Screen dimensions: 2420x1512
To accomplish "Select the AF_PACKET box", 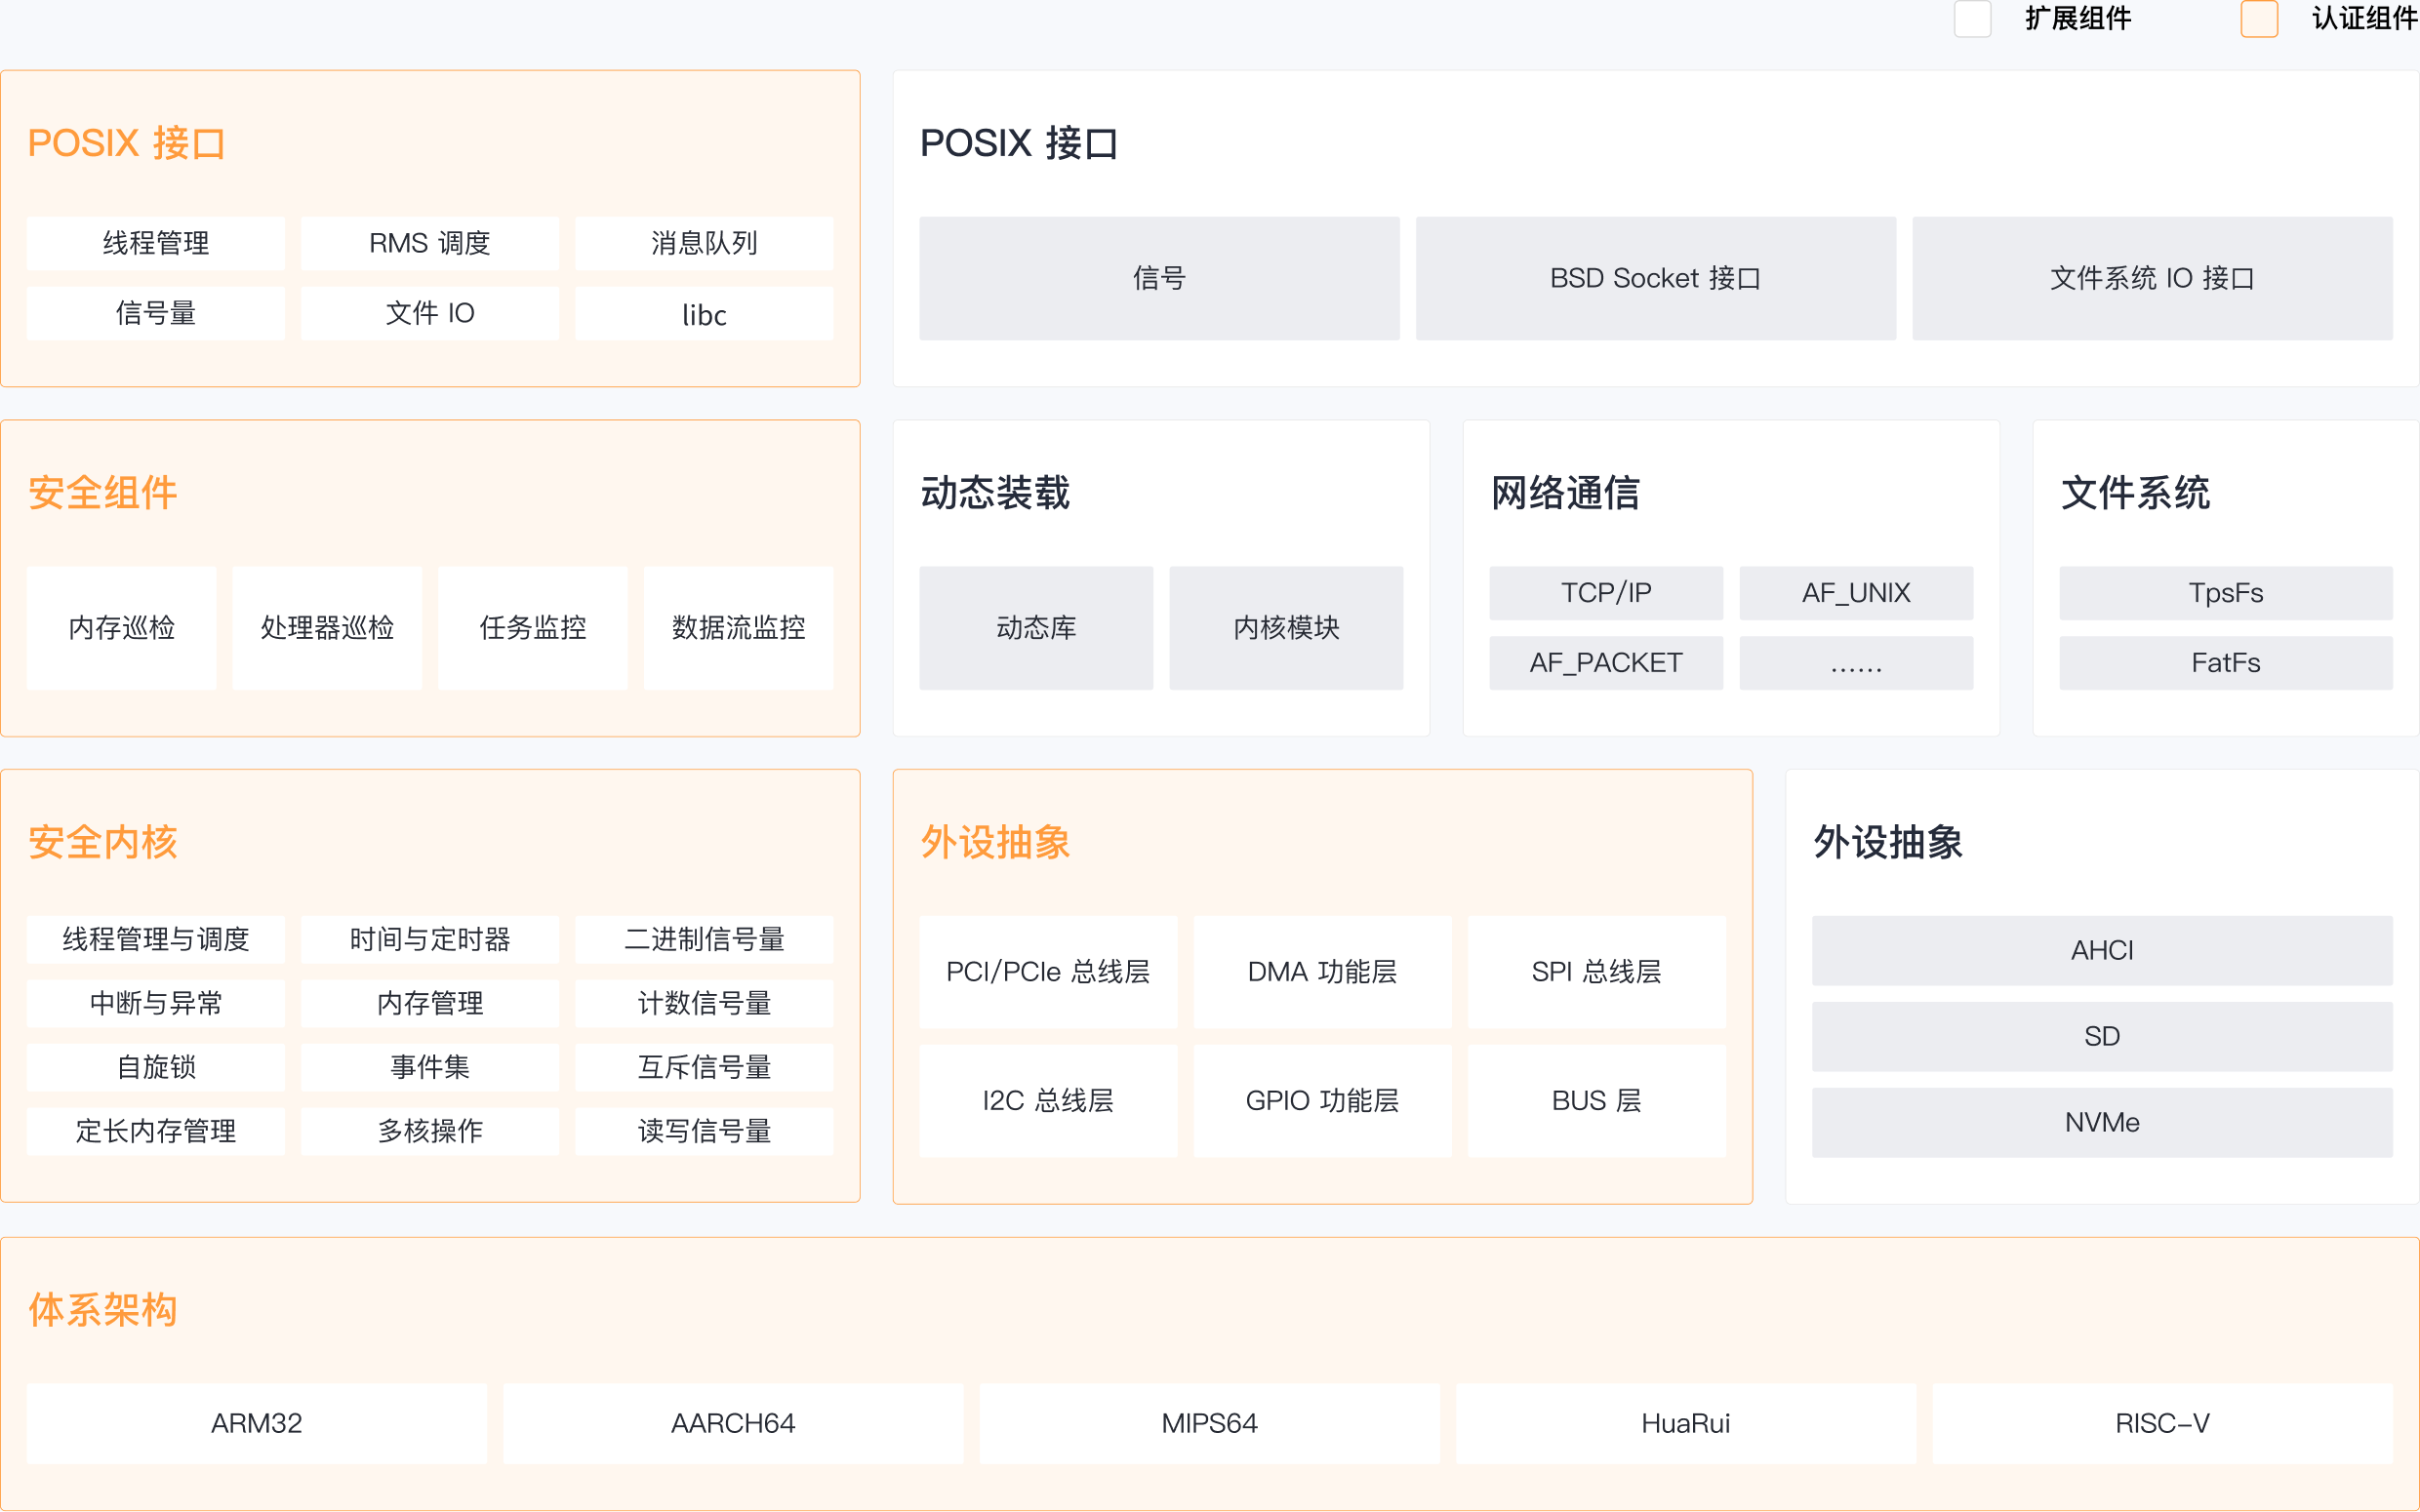I will tap(1606, 663).
